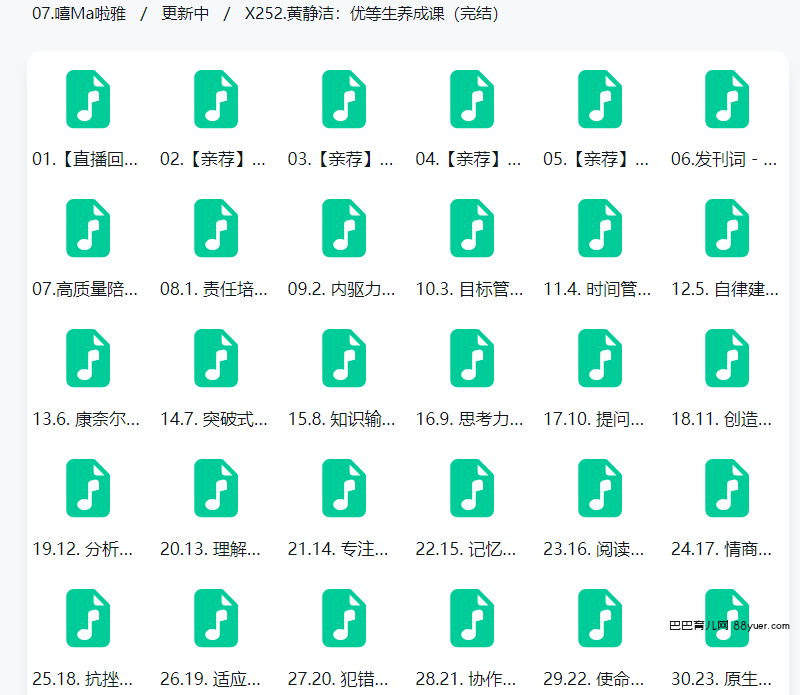Viewport: 800px width, 695px height.
Task: Open the 09.2. 内驱力 audio icon
Action: pos(344,228)
